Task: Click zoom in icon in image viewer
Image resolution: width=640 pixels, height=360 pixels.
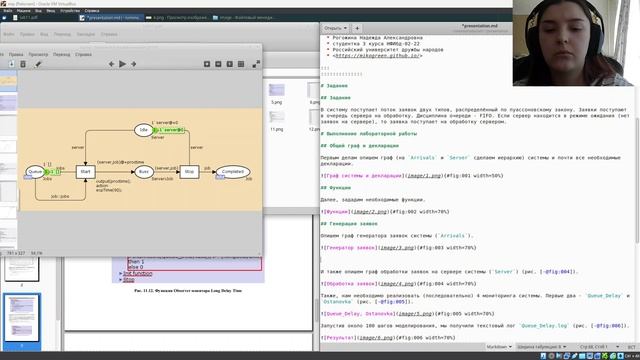Action: tap(207, 64)
